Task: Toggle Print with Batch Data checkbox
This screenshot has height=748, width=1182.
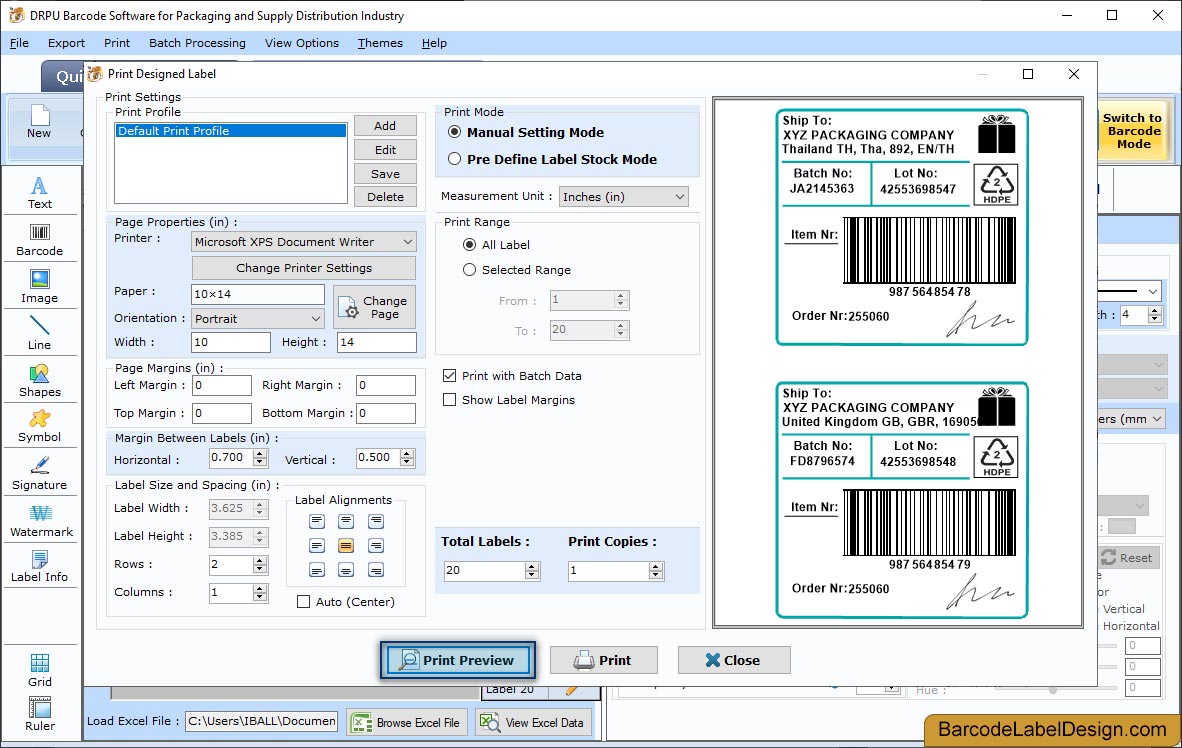Action: (449, 376)
